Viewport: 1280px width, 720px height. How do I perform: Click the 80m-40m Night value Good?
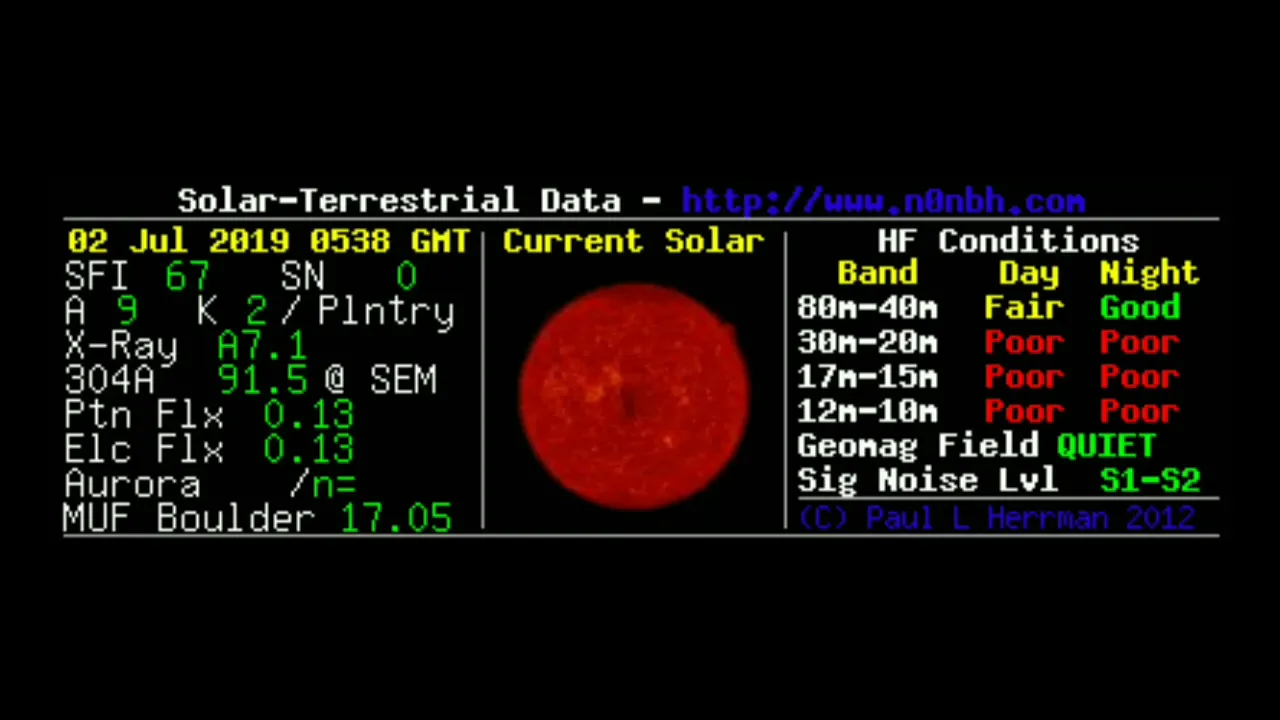point(1140,308)
